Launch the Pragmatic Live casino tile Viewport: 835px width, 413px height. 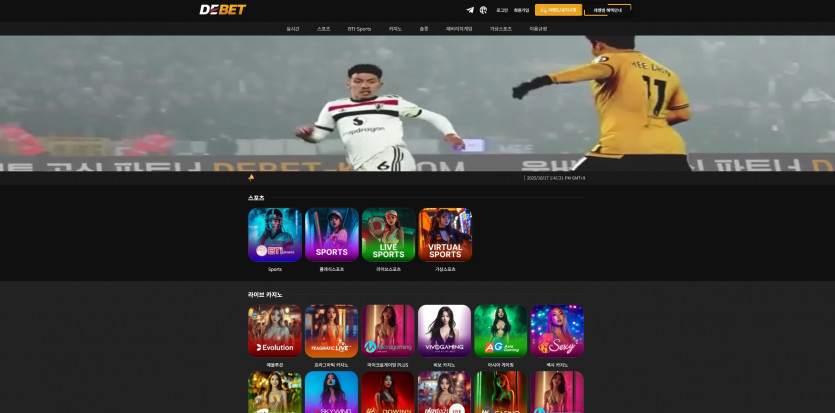(x=331, y=331)
